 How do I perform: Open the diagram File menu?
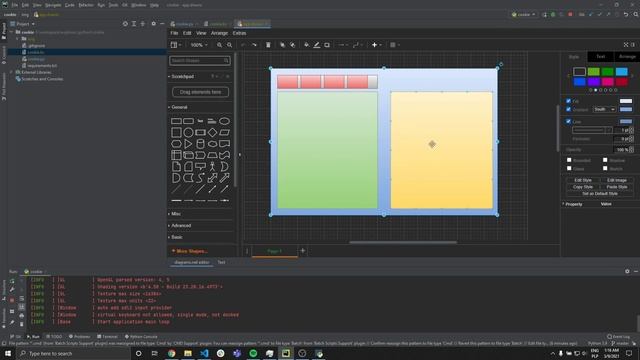pyautogui.click(x=174, y=33)
